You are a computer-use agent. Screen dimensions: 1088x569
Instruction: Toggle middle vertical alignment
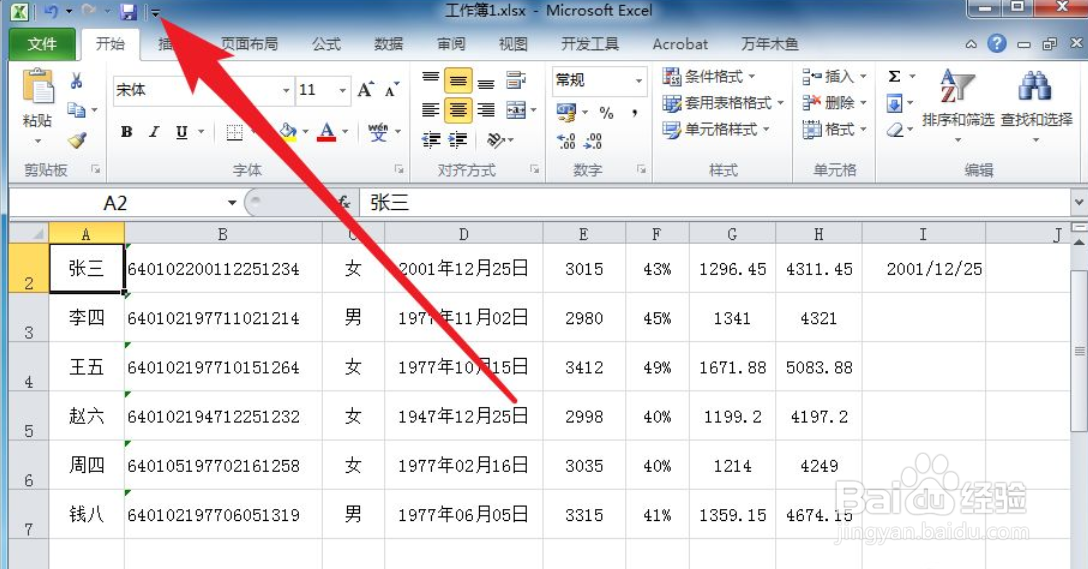(458, 80)
